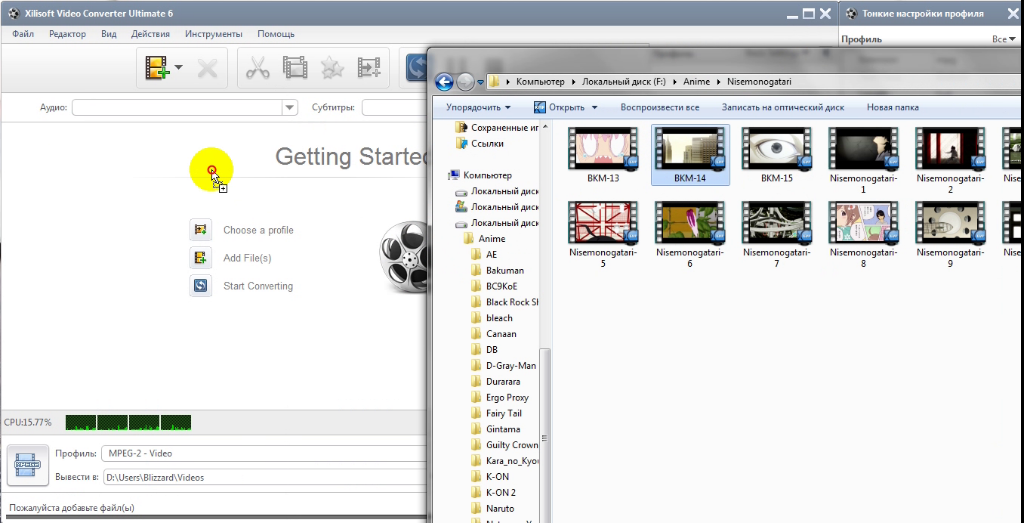Click the Start Converting step icon
The image size is (1024, 523).
pyautogui.click(x=200, y=286)
